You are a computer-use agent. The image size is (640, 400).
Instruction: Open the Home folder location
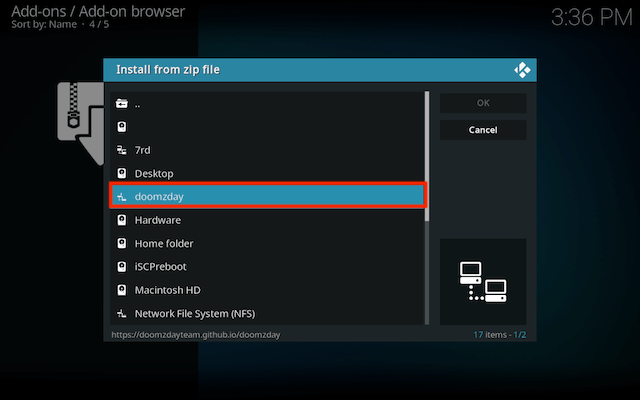click(x=267, y=243)
